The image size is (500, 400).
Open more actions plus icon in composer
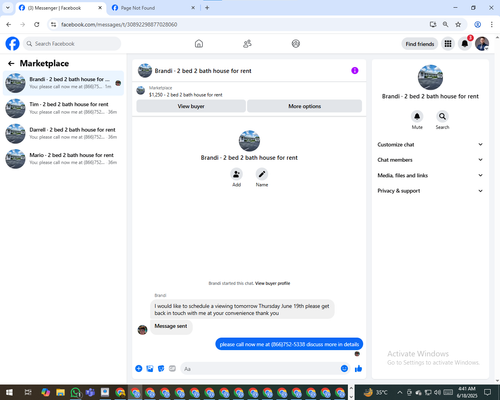(x=139, y=368)
